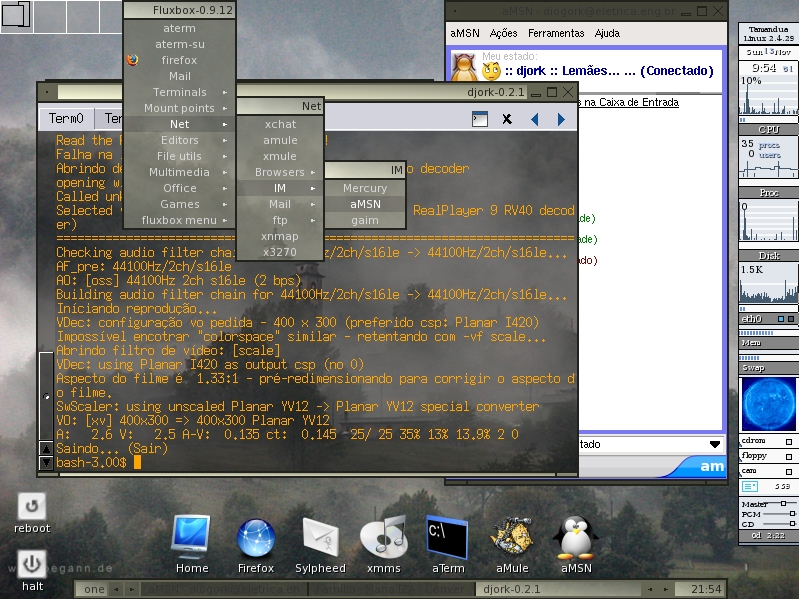
Task: Adjust the Master volume slider
Action: point(781,503)
